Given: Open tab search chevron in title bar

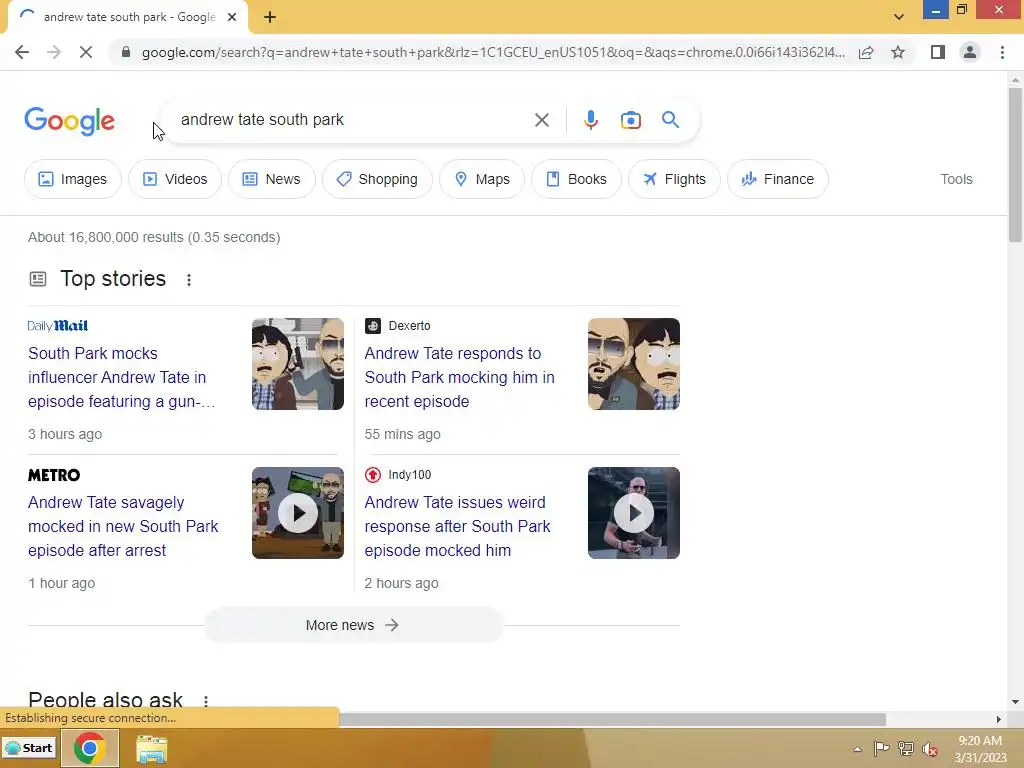Looking at the screenshot, I should 899,17.
